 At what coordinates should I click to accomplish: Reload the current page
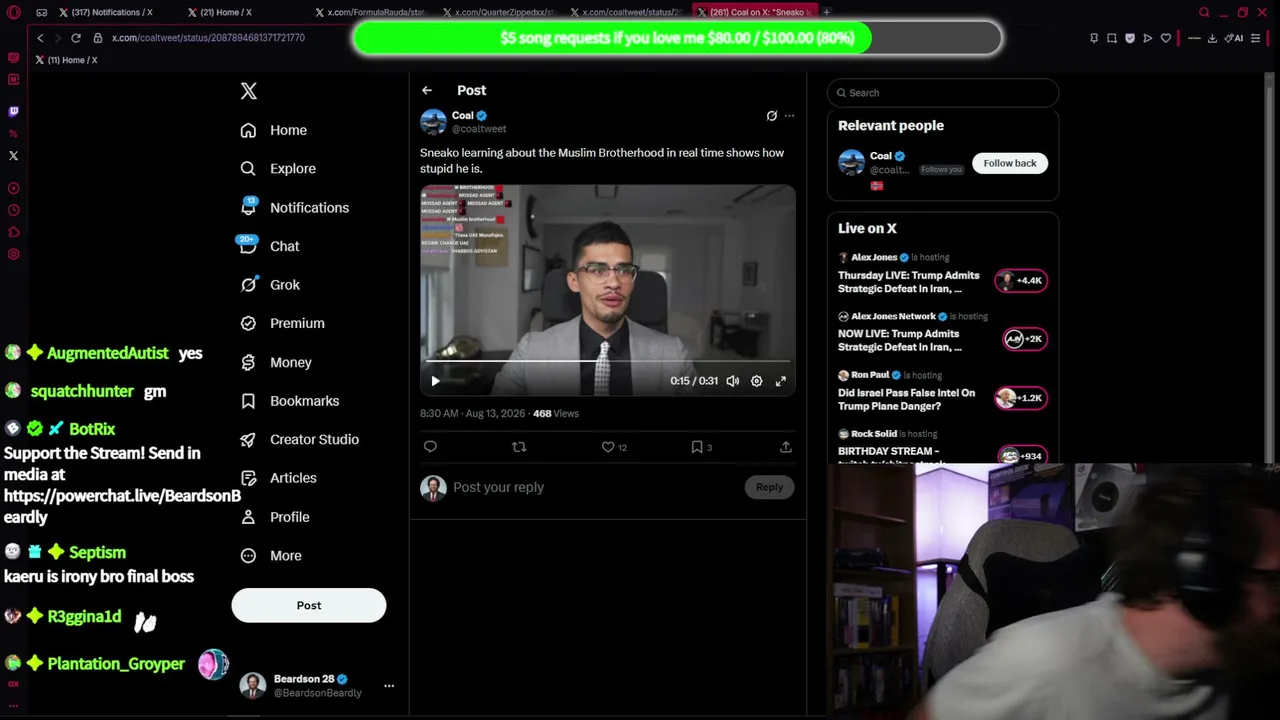(x=75, y=38)
